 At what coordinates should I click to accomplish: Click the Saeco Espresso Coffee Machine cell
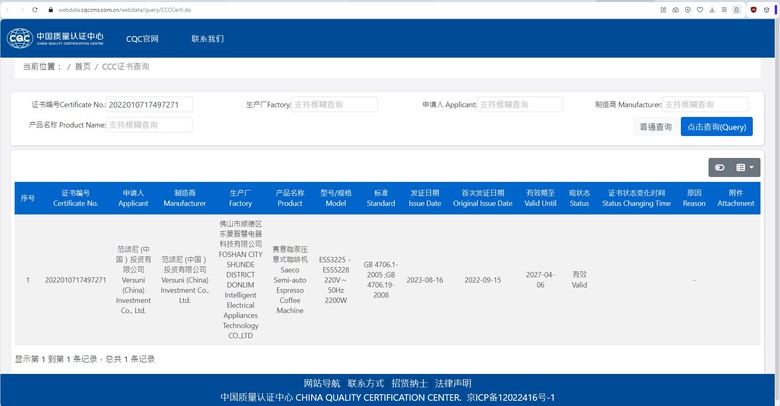(x=290, y=280)
